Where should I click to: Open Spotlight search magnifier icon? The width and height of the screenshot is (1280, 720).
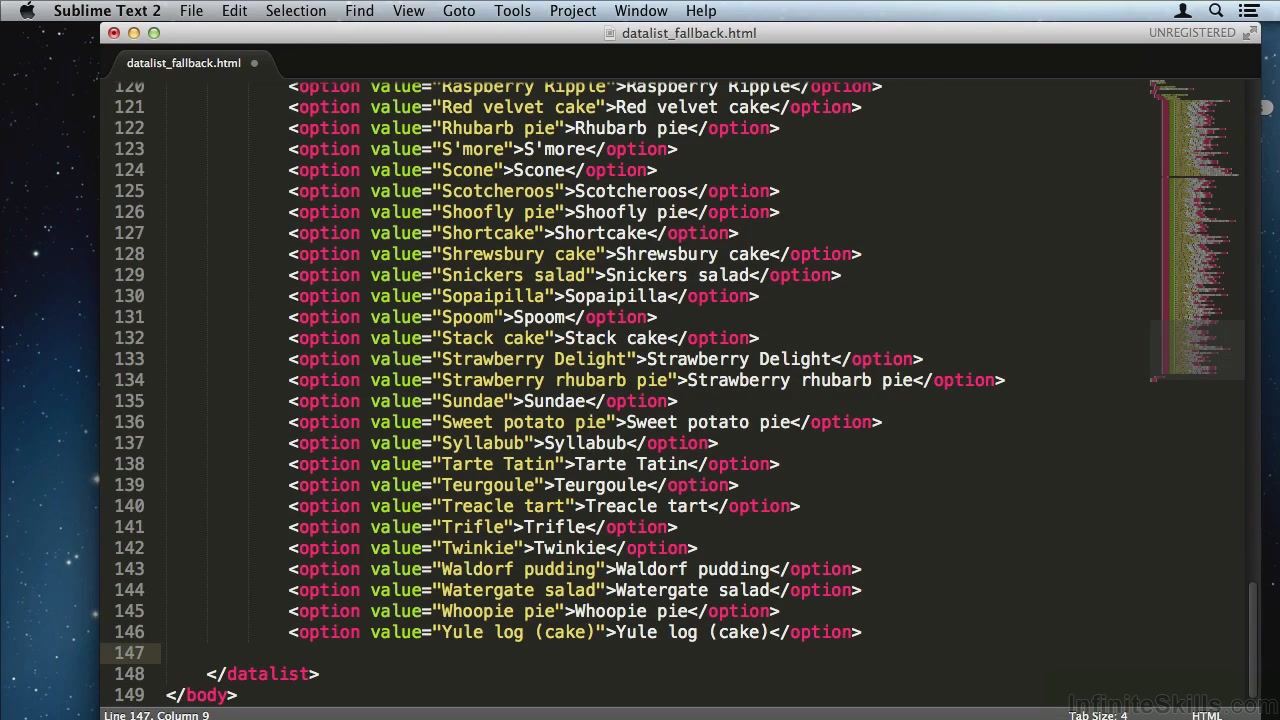coord(1216,11)
